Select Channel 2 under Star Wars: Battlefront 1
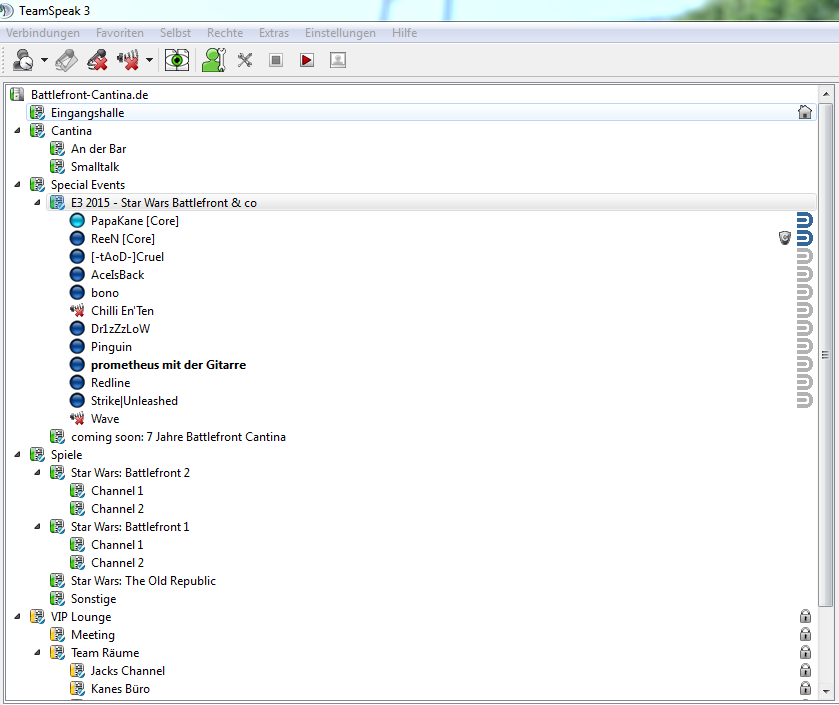Viewport: 839px width, 705px height. 117,563
